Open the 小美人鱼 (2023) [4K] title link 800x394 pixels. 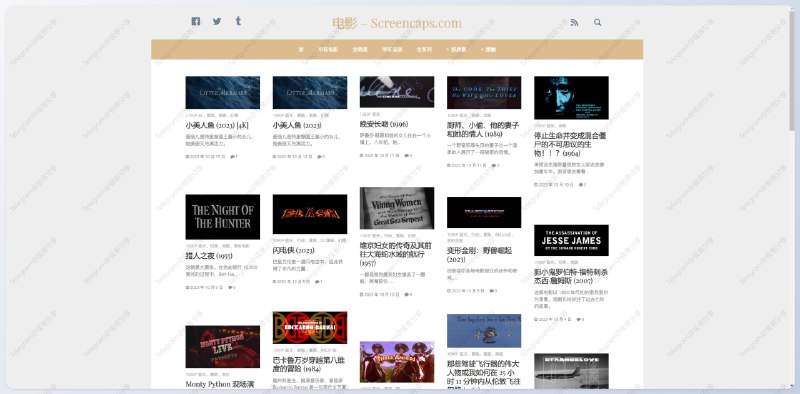pyautogui.click(x=217, y=125)
